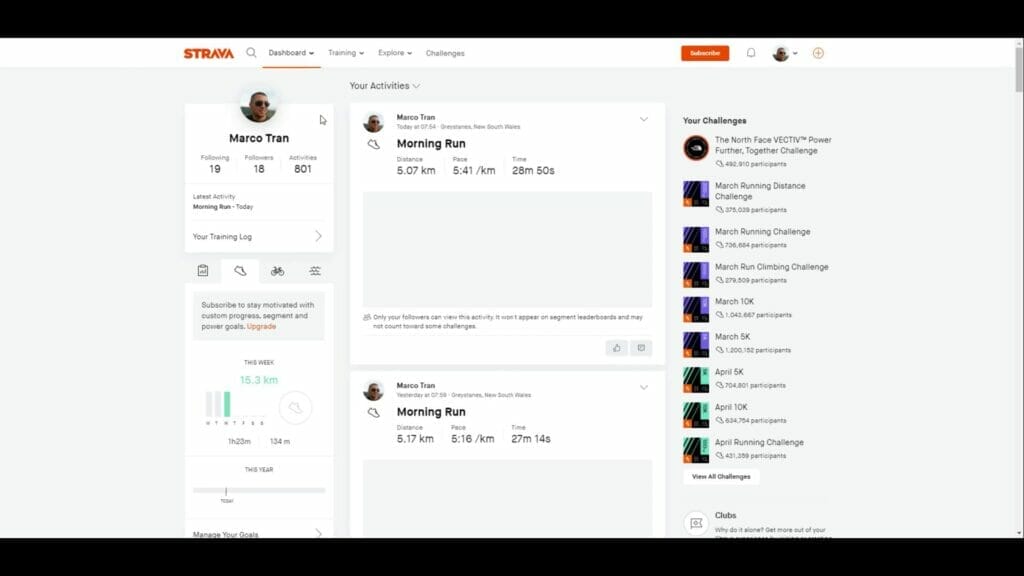The image size is (1024, 576).
Task: Open the Explore menu
Action: (394, 52)
